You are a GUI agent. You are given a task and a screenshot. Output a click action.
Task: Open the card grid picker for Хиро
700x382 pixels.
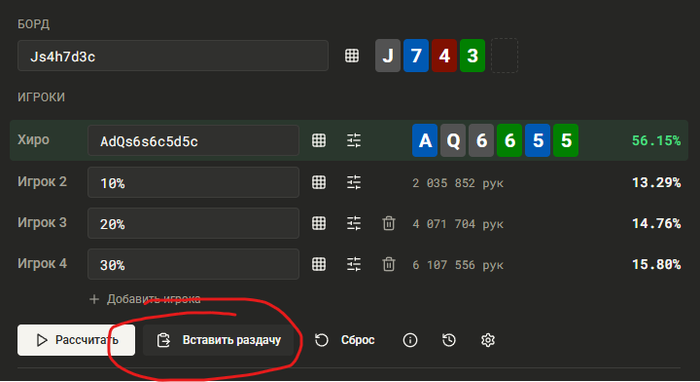(x=319, y=141)
